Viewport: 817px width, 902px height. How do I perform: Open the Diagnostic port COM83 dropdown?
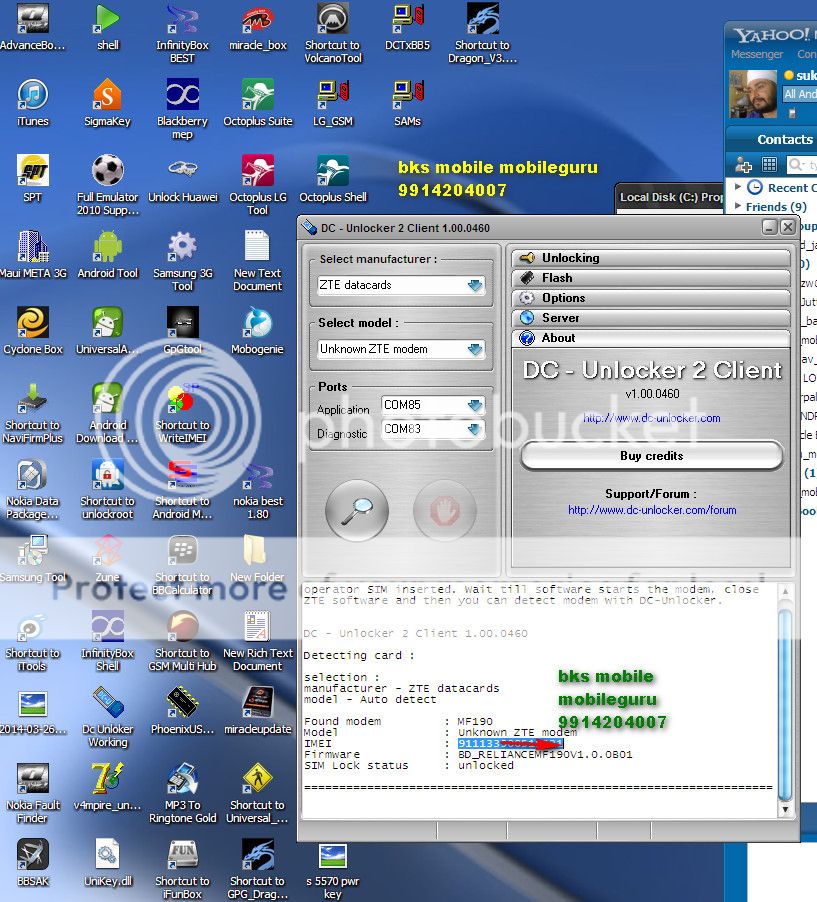pos(433,429)
